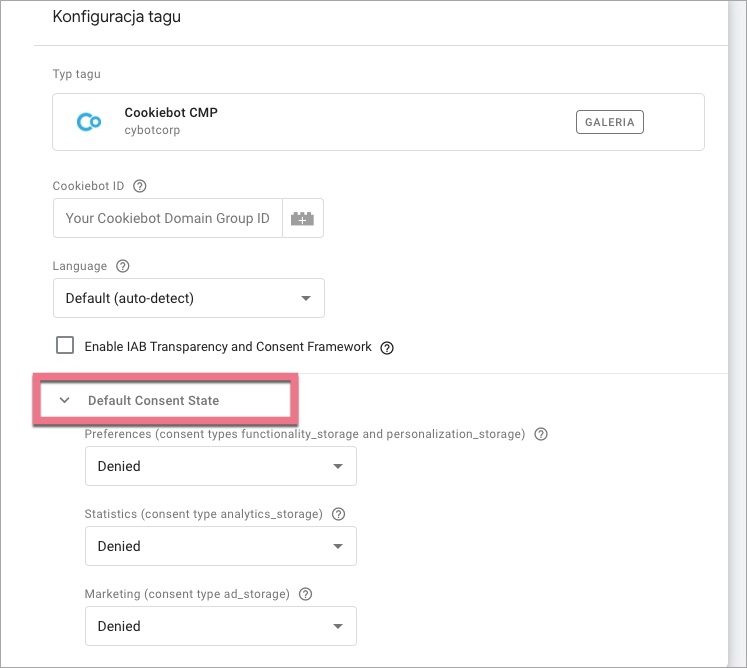The image size is (747, 668).
Task: Change Statistics consent from Denied
Action: [x=220, y=546]
